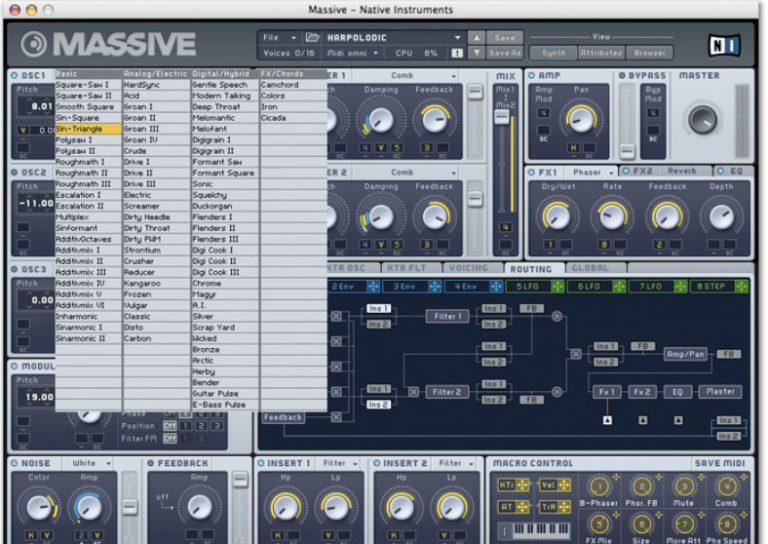768x544 pixels.
Task: Grab the 2 Env modulation crosshair handle
Action: (x=373, y=286)
